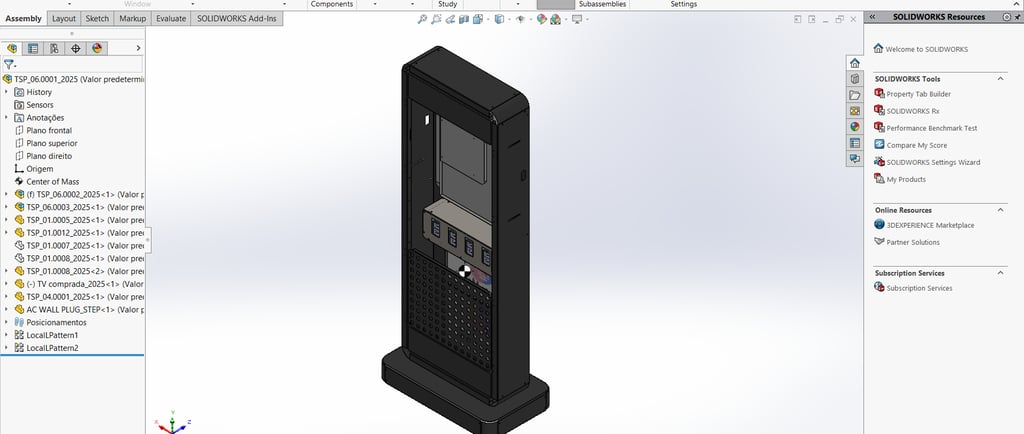
Task: Collapse the Subscription Services section
Action: coord(1000,273)
